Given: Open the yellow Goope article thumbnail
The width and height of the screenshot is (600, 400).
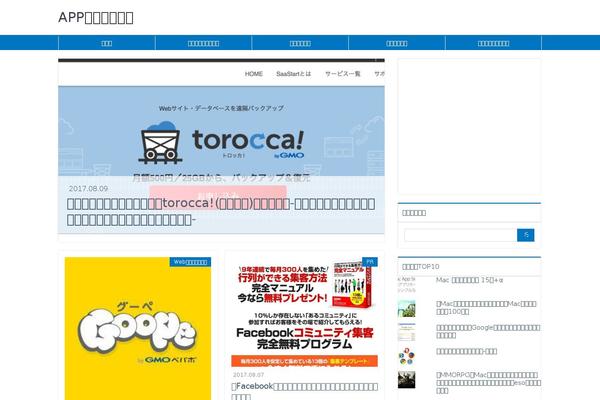Looking at the screenshot, I should pyautogui.click(x=138, y=328).
